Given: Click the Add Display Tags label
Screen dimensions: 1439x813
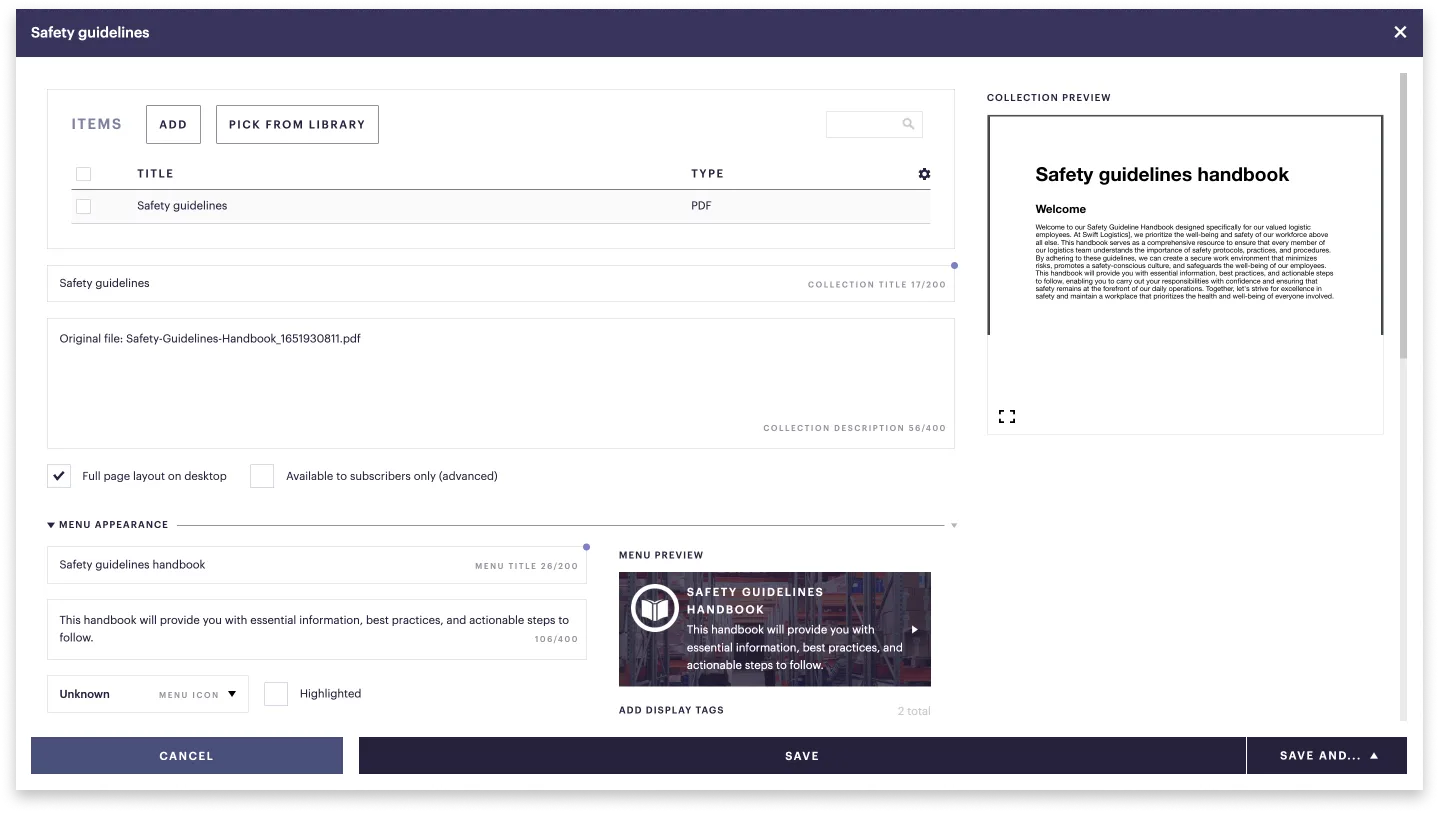Looking at the screenshot, I should point(671,710).
